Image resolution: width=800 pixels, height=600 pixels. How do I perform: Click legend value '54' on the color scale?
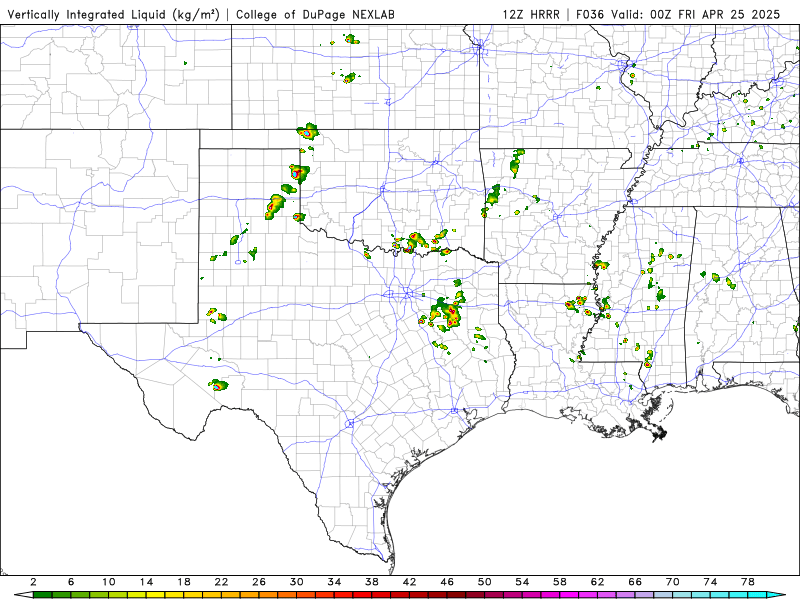pyautogui.click(x=522, y=582)
